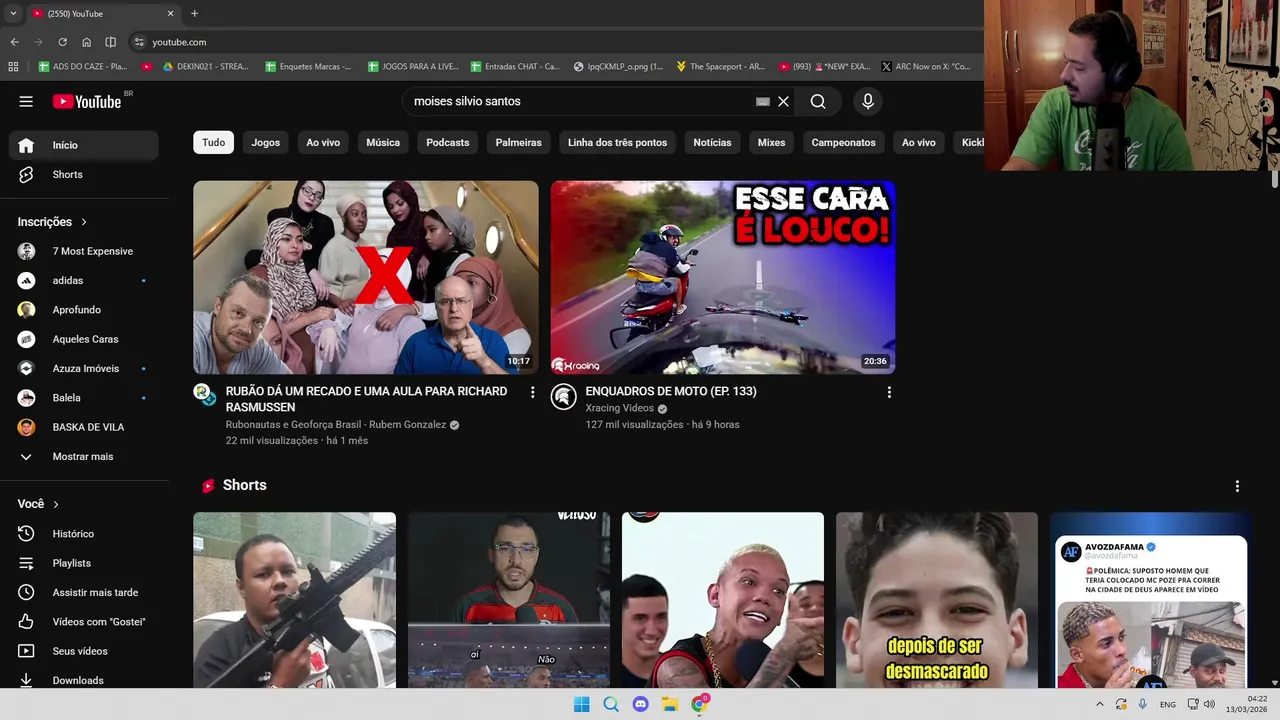Open the AVOZDAFAMA short
The height and width of the screenshot is (720, 1280).
click(1151, 600)
